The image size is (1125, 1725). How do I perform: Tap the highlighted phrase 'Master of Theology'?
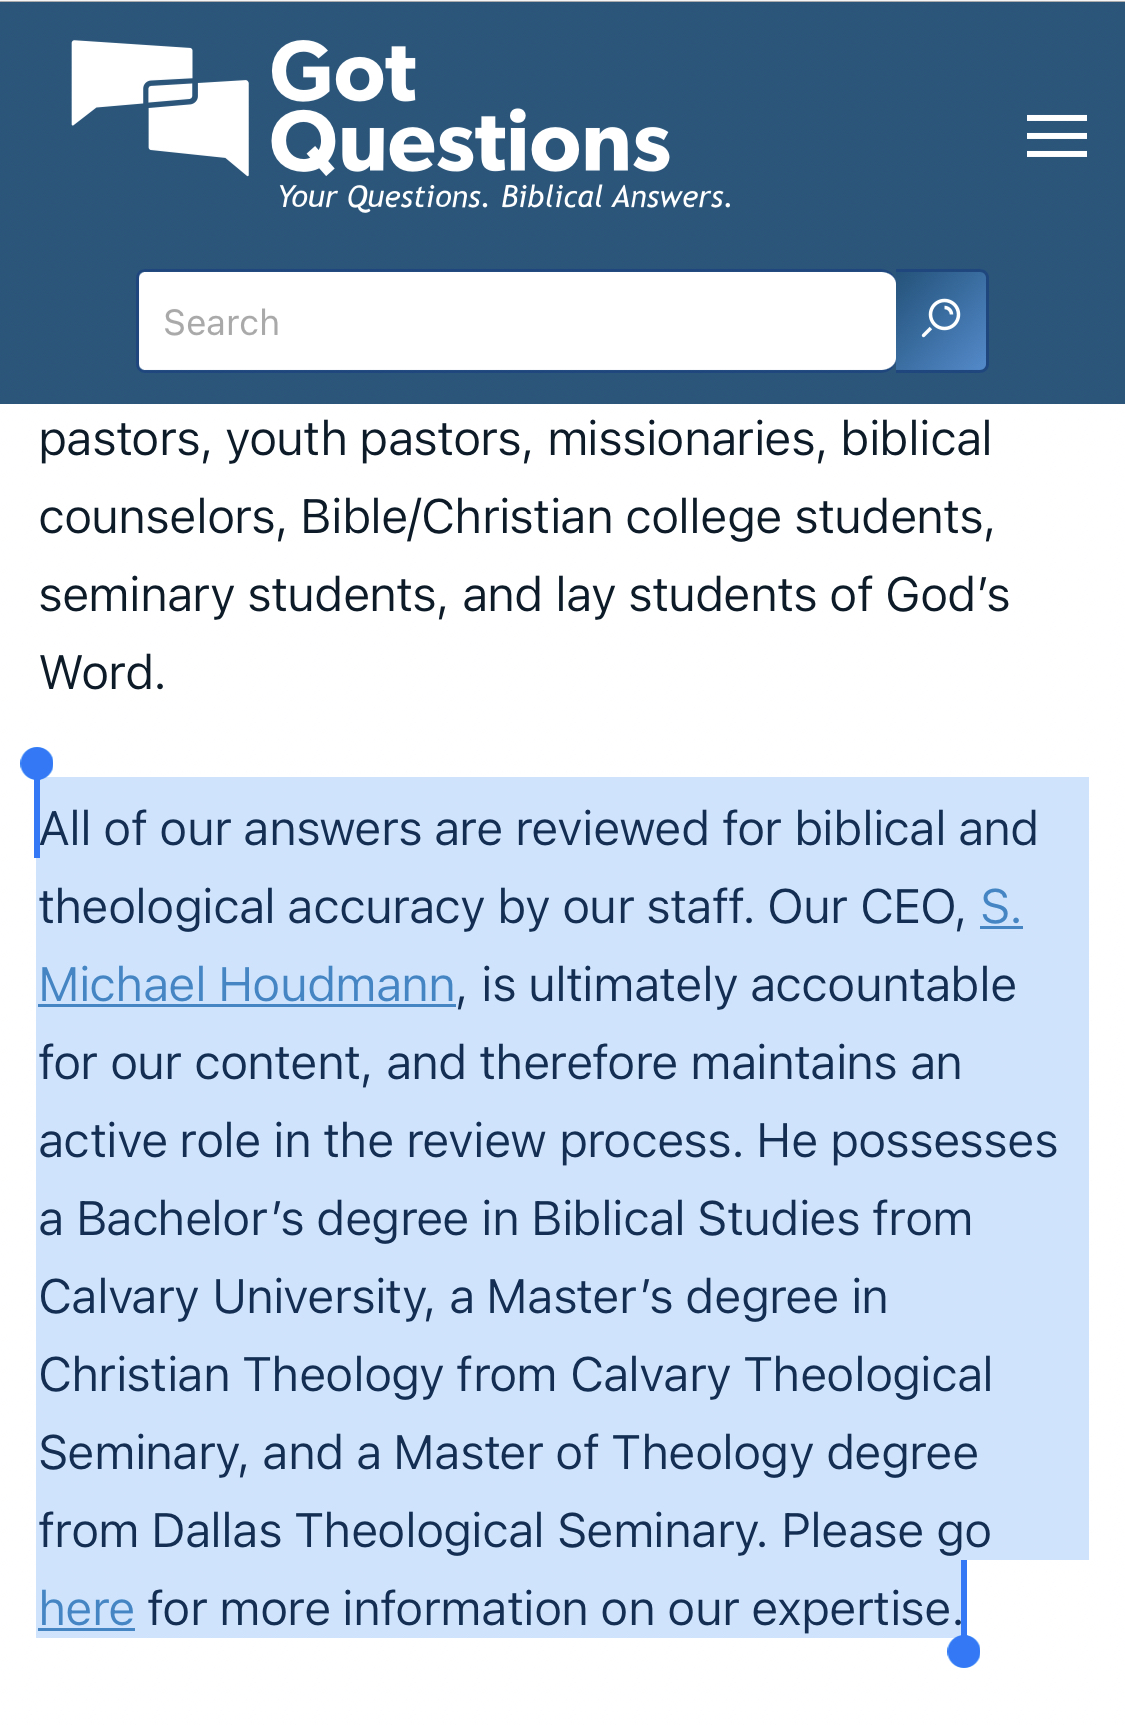tap(603, 1453)
